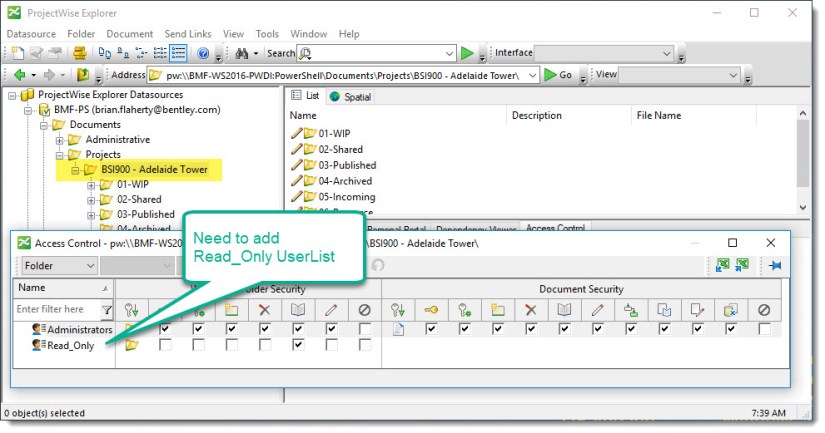Open the document cabinet toolbar icon
Image resolution: width=825 pixels, height=433 pixels.
coord(79,53)
